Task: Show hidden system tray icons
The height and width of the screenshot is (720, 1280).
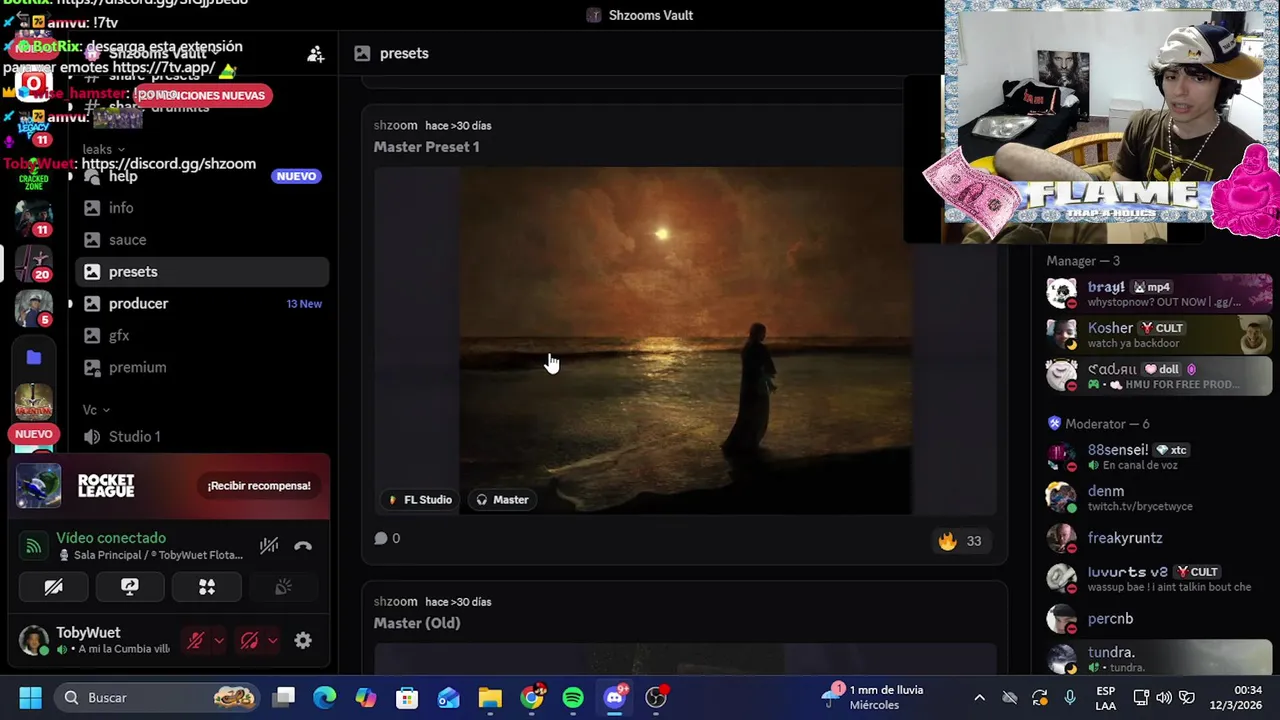Action: coord(979,698)
